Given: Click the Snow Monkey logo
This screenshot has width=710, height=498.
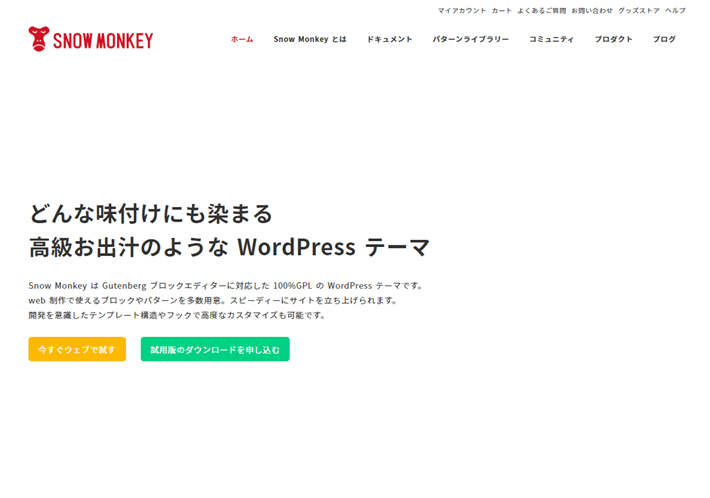Looking at the screenshot, I should point(91,39).
